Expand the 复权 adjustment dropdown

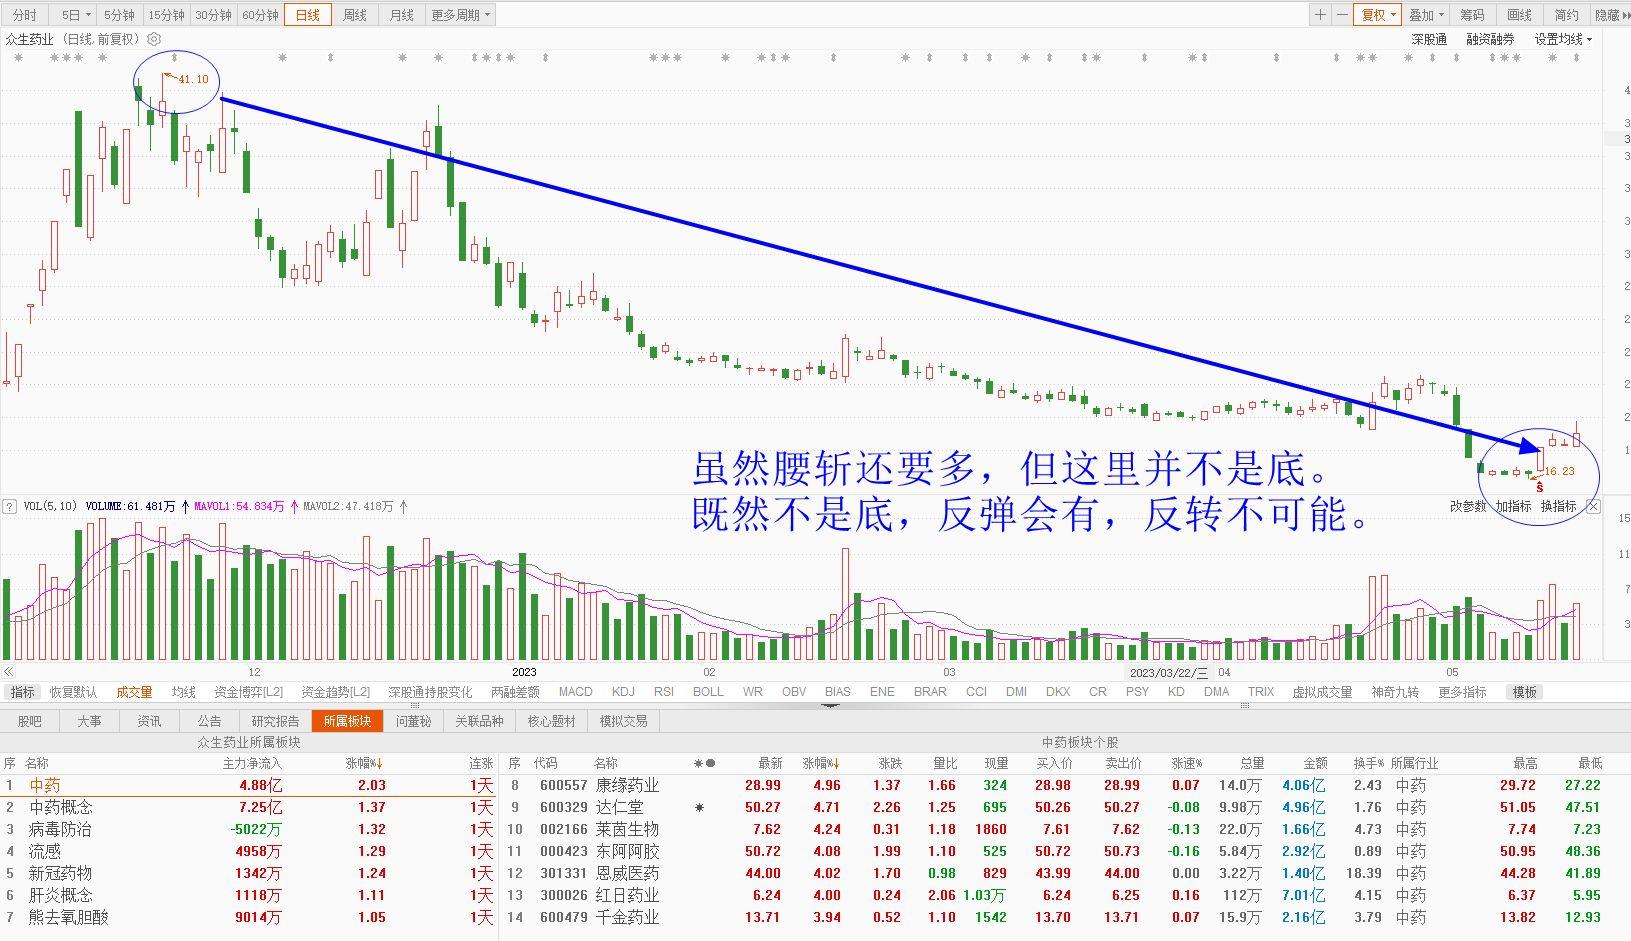pyautogui.click(x=1379, y=15)
